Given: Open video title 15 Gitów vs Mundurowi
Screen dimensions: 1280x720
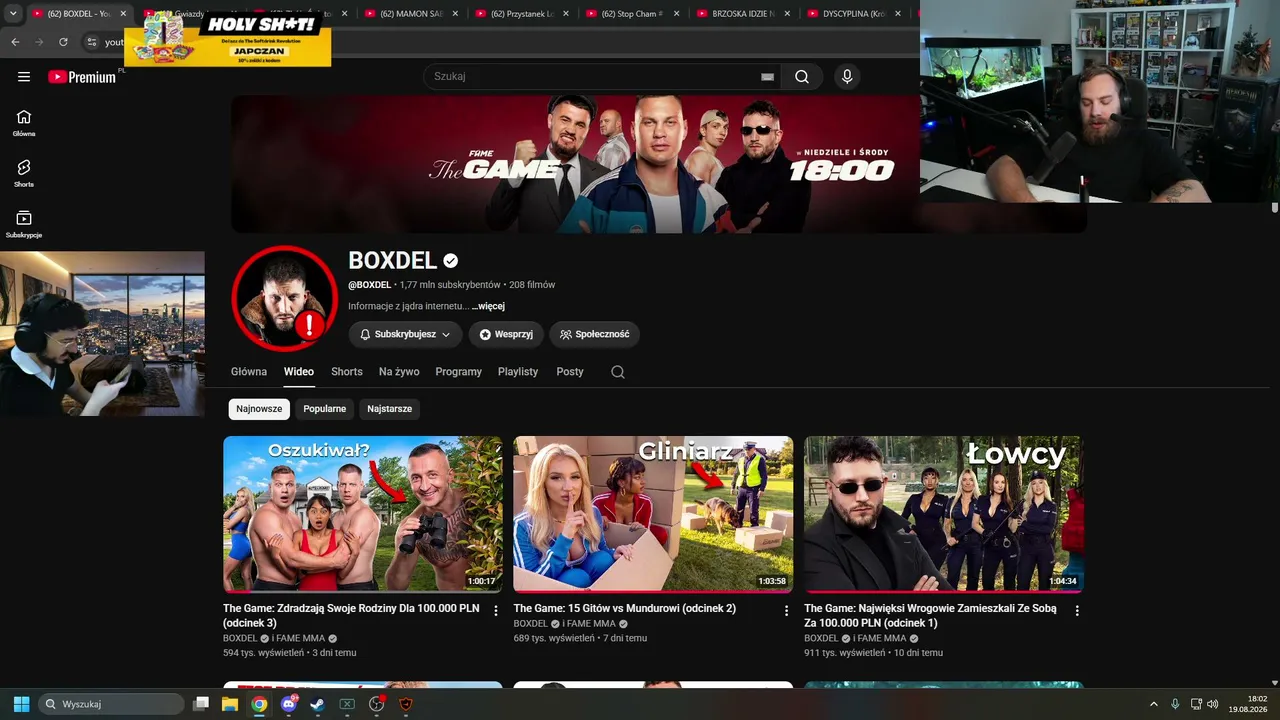Looking at the screenshot, I should [x=625, y=608].
